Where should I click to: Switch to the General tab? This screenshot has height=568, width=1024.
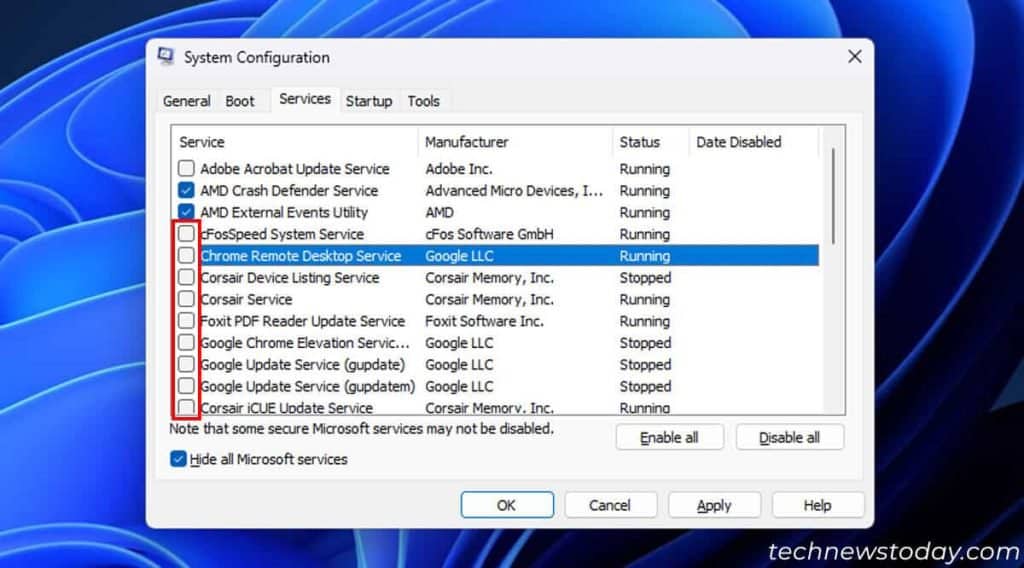coord(187,101)
